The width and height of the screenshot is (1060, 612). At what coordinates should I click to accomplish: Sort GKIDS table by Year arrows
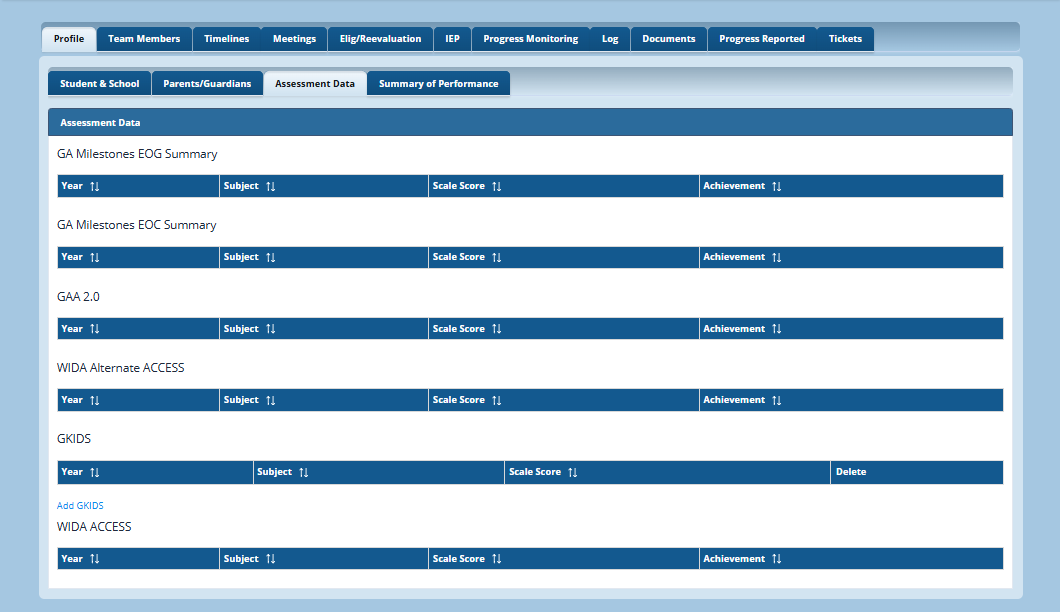tap(95, 472)
